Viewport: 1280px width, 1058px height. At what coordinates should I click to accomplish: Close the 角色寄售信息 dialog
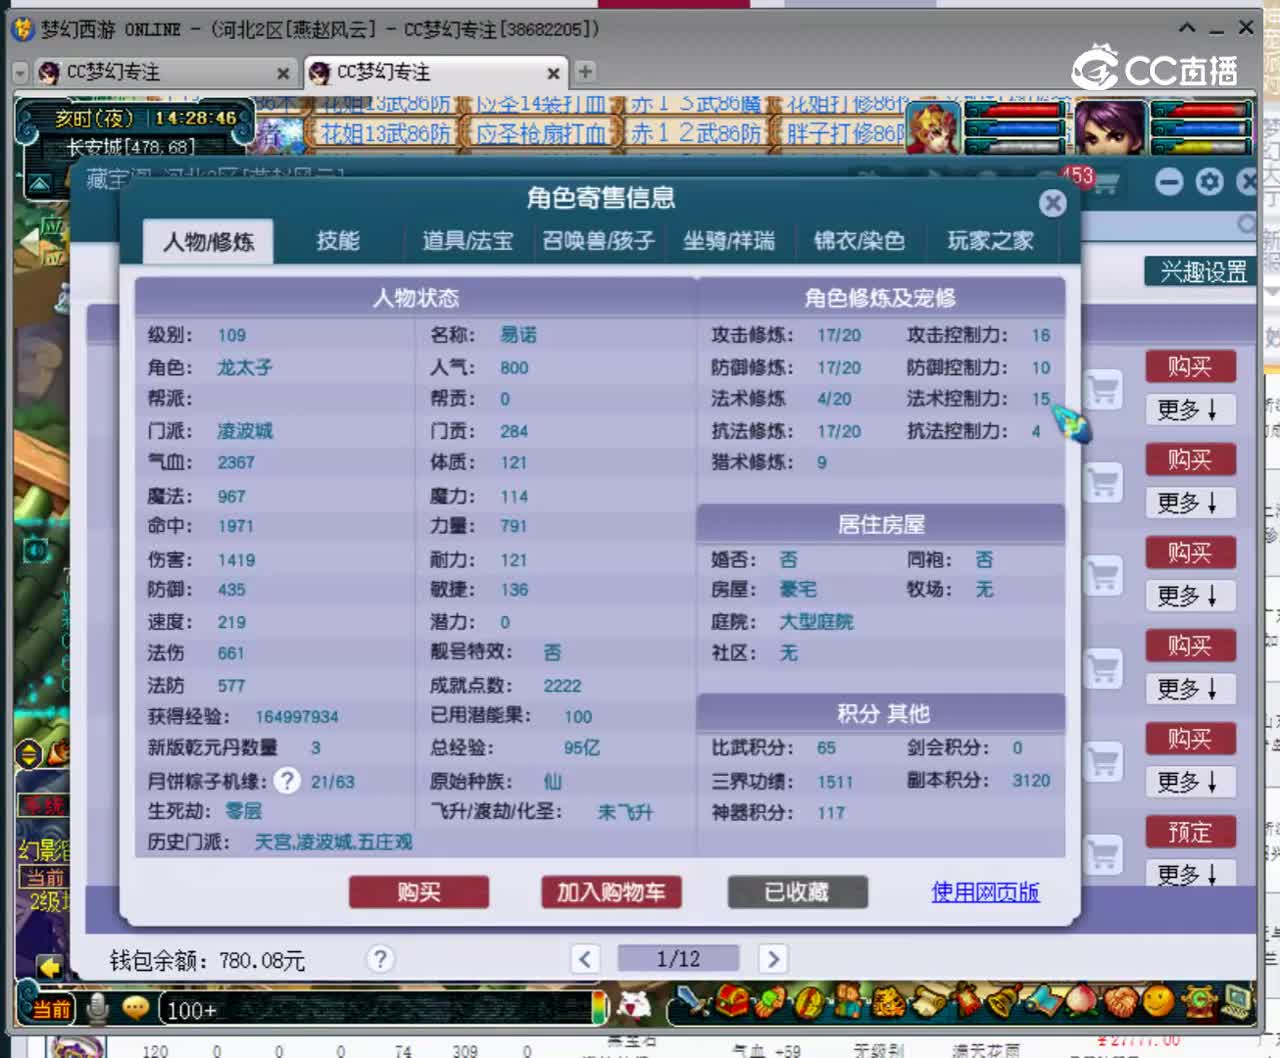coord(1052,203)
